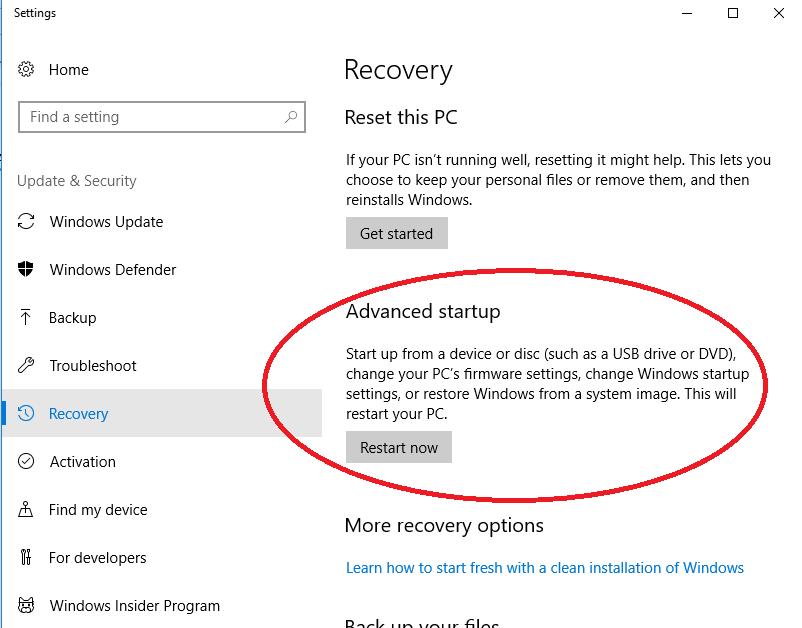Viewport: 802px width, 628px height.
Task: Click the Windows Defender shield icon
Action: (x=27, y=270)
